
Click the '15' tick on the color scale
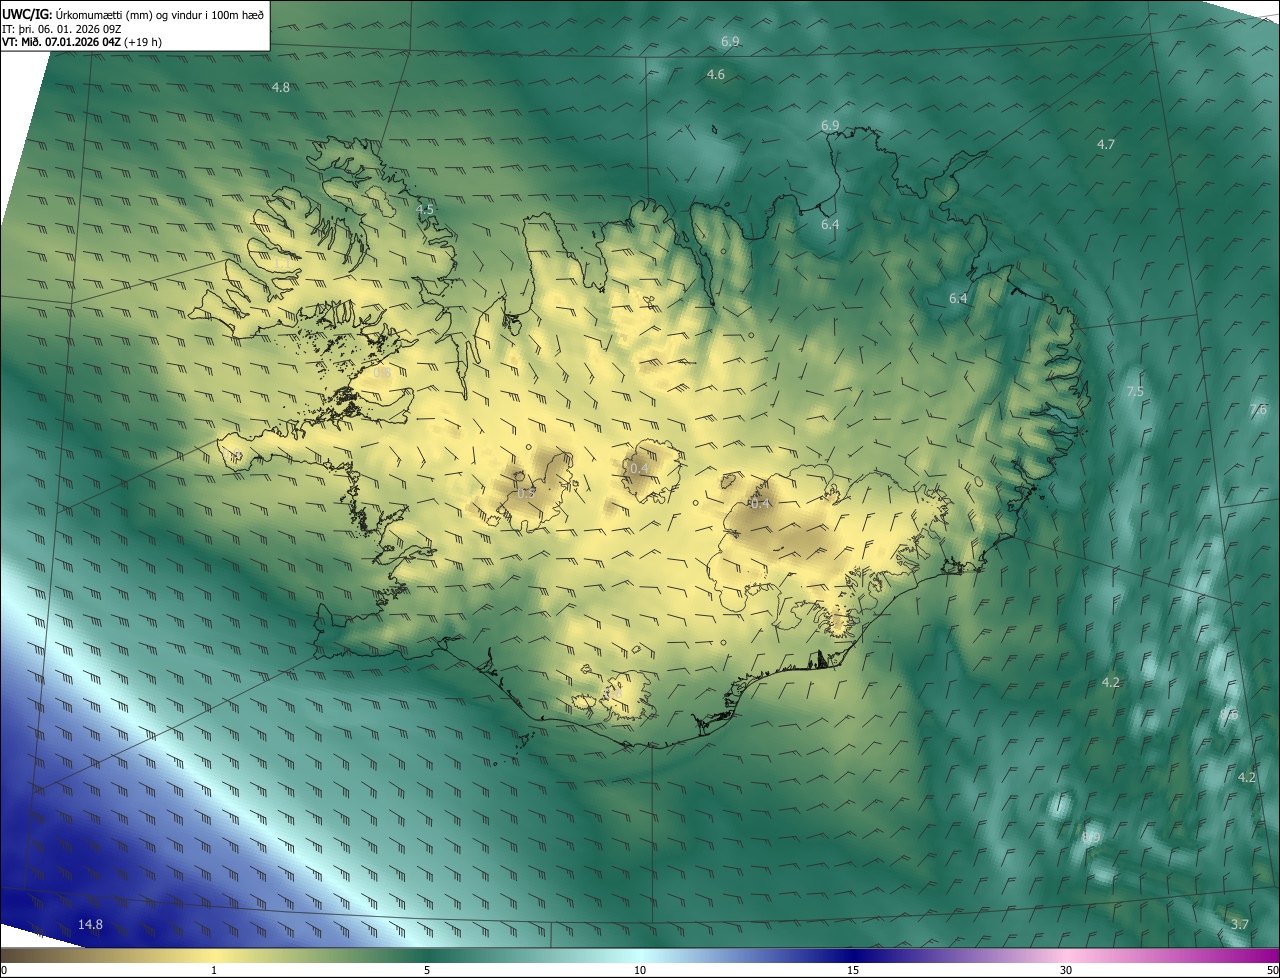click(853, 970)
